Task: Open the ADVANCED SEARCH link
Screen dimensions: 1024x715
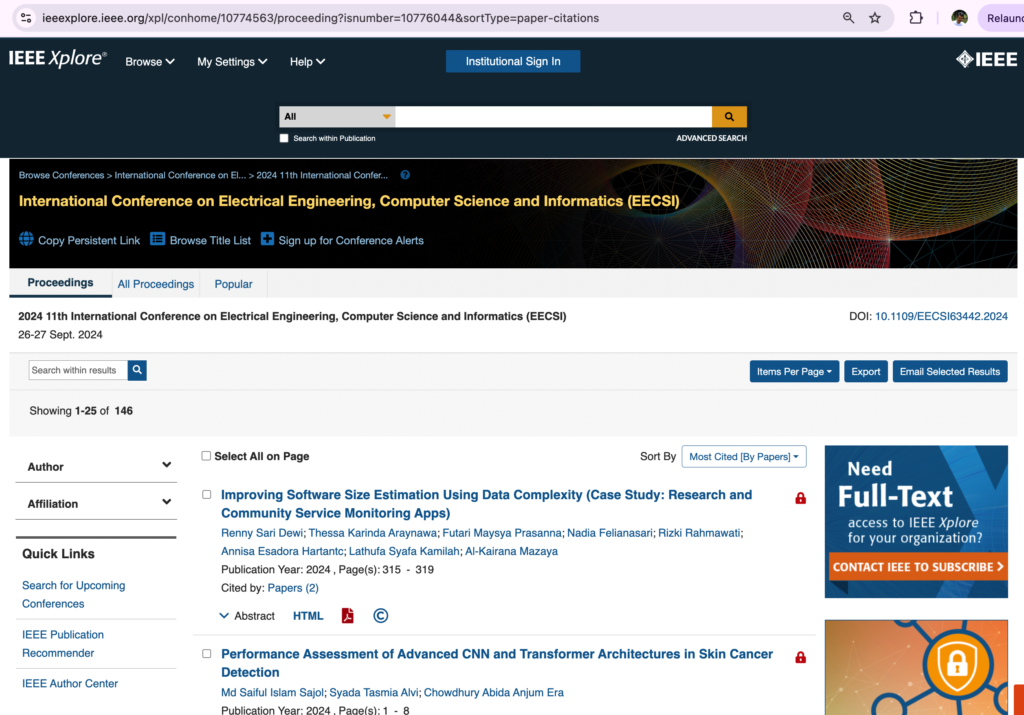Action: [711, 138]
